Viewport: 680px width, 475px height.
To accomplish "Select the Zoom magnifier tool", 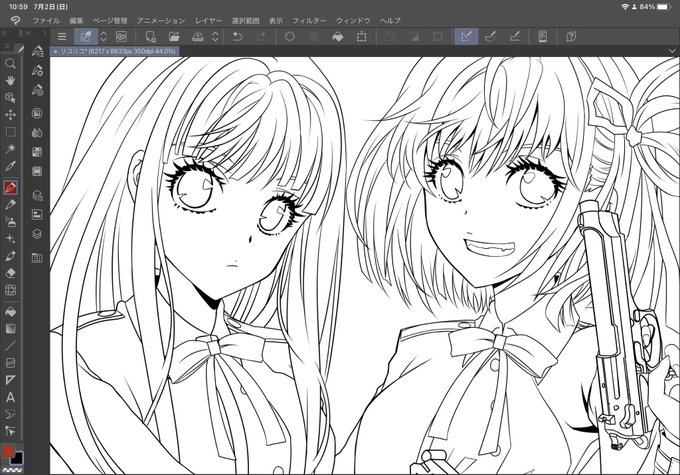I will (x=10, y=64).
